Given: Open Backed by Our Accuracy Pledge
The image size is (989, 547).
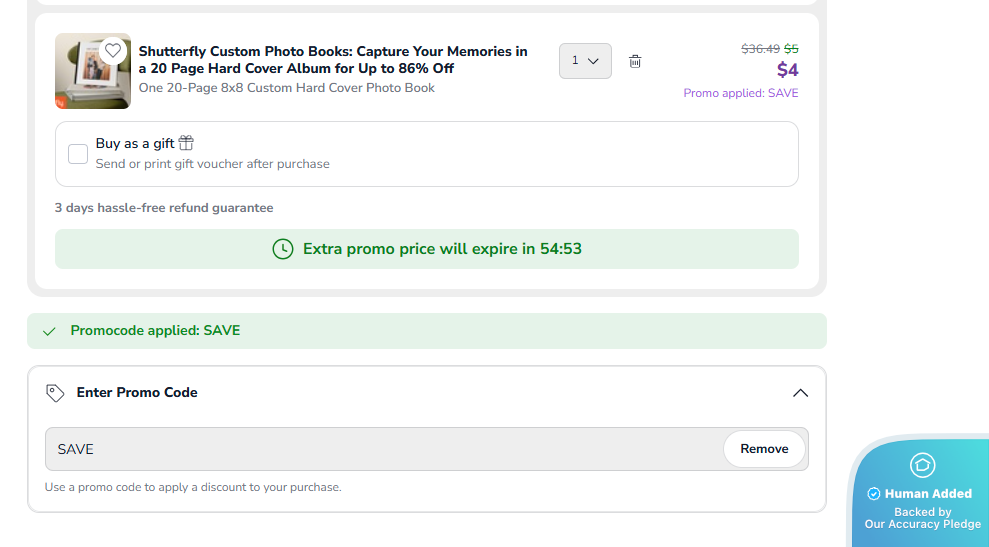Looking at the screenshot, I should (922, 518).
